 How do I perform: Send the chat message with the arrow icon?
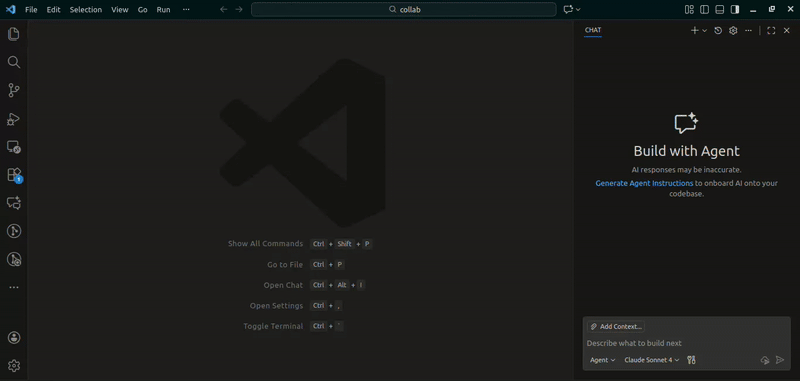tap(780, 360)
